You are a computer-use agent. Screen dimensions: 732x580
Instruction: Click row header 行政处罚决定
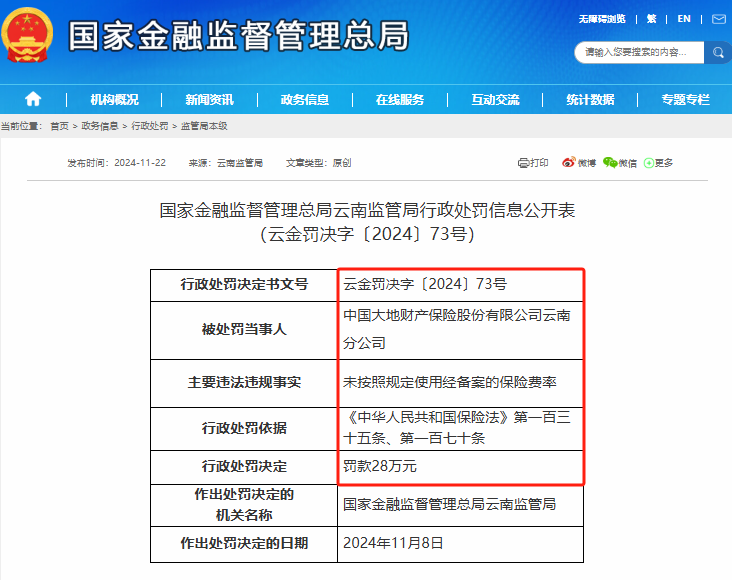pos(244,466)
